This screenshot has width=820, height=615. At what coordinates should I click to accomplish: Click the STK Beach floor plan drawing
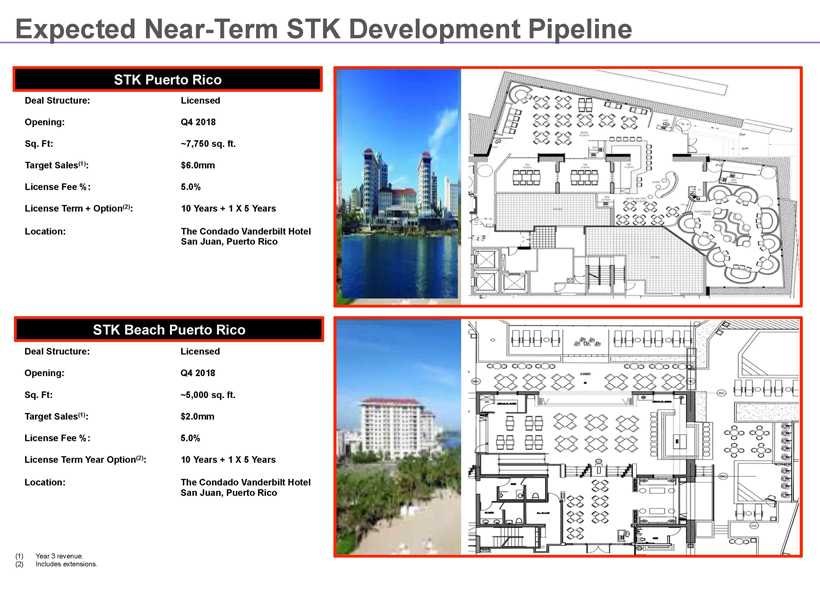pyautogui.click(x=634, y=439)
